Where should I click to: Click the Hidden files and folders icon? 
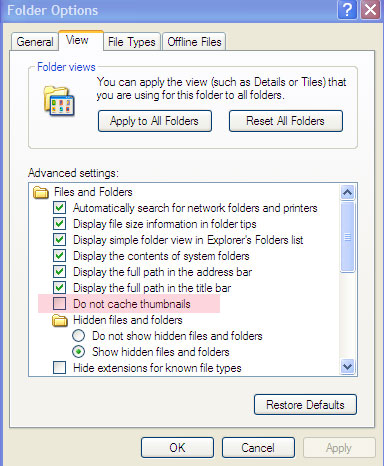[x=60, y=320]
